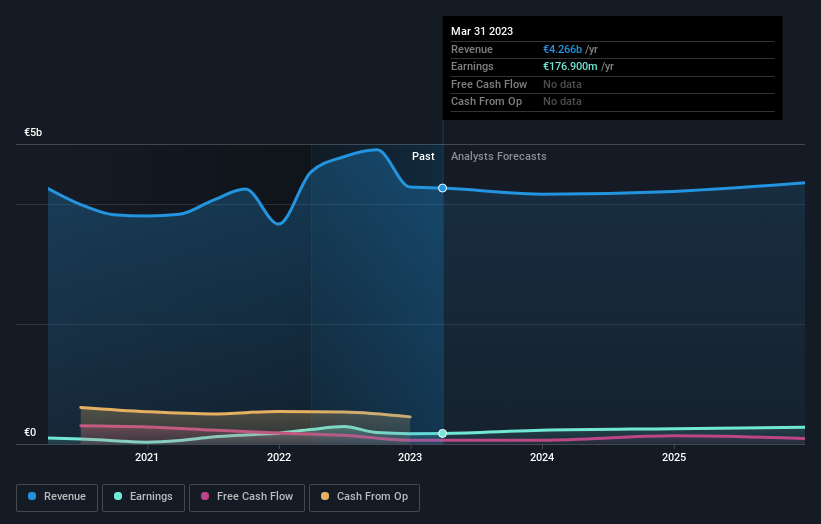Click the 2022 x-axis label

pyautogui.click(x=279, y=457)
